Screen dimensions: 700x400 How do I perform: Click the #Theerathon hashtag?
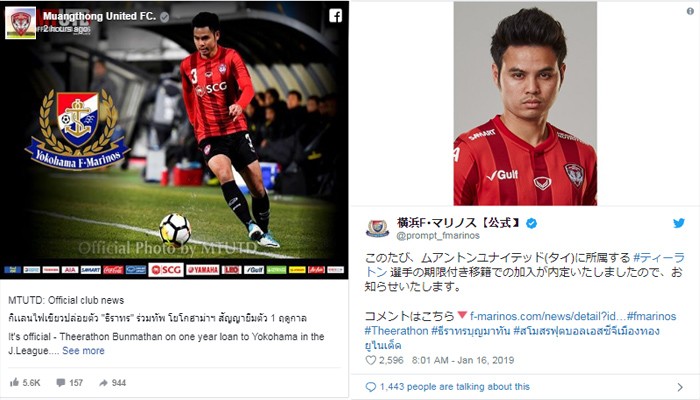point(396,331)
